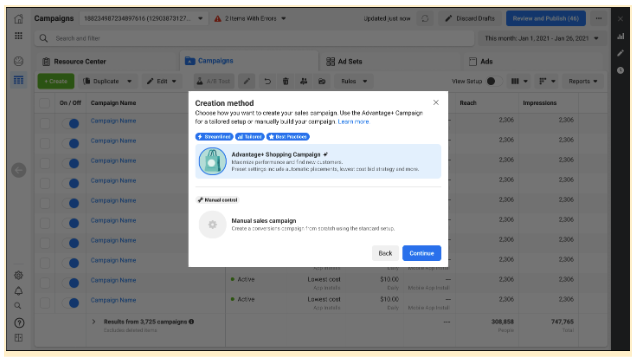The width and height of the screenshot is (636, 363).
Task: Click the people audience icon in toolbar
Action: pos(303,81)
